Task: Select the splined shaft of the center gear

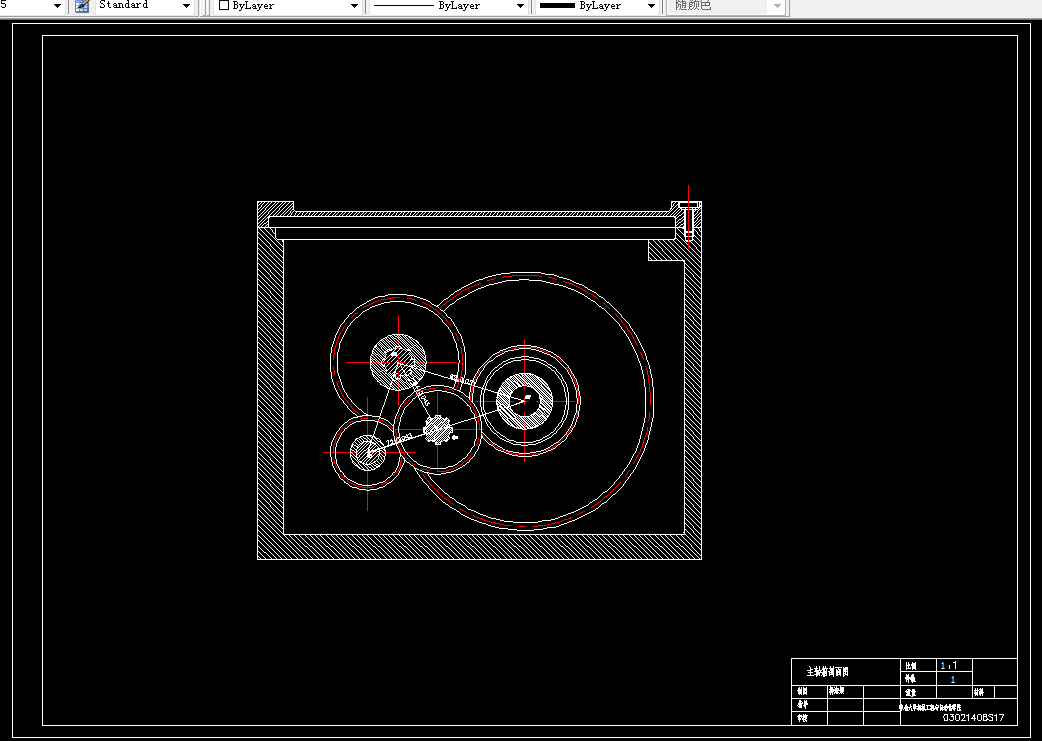Action: [x=438, y=429]
